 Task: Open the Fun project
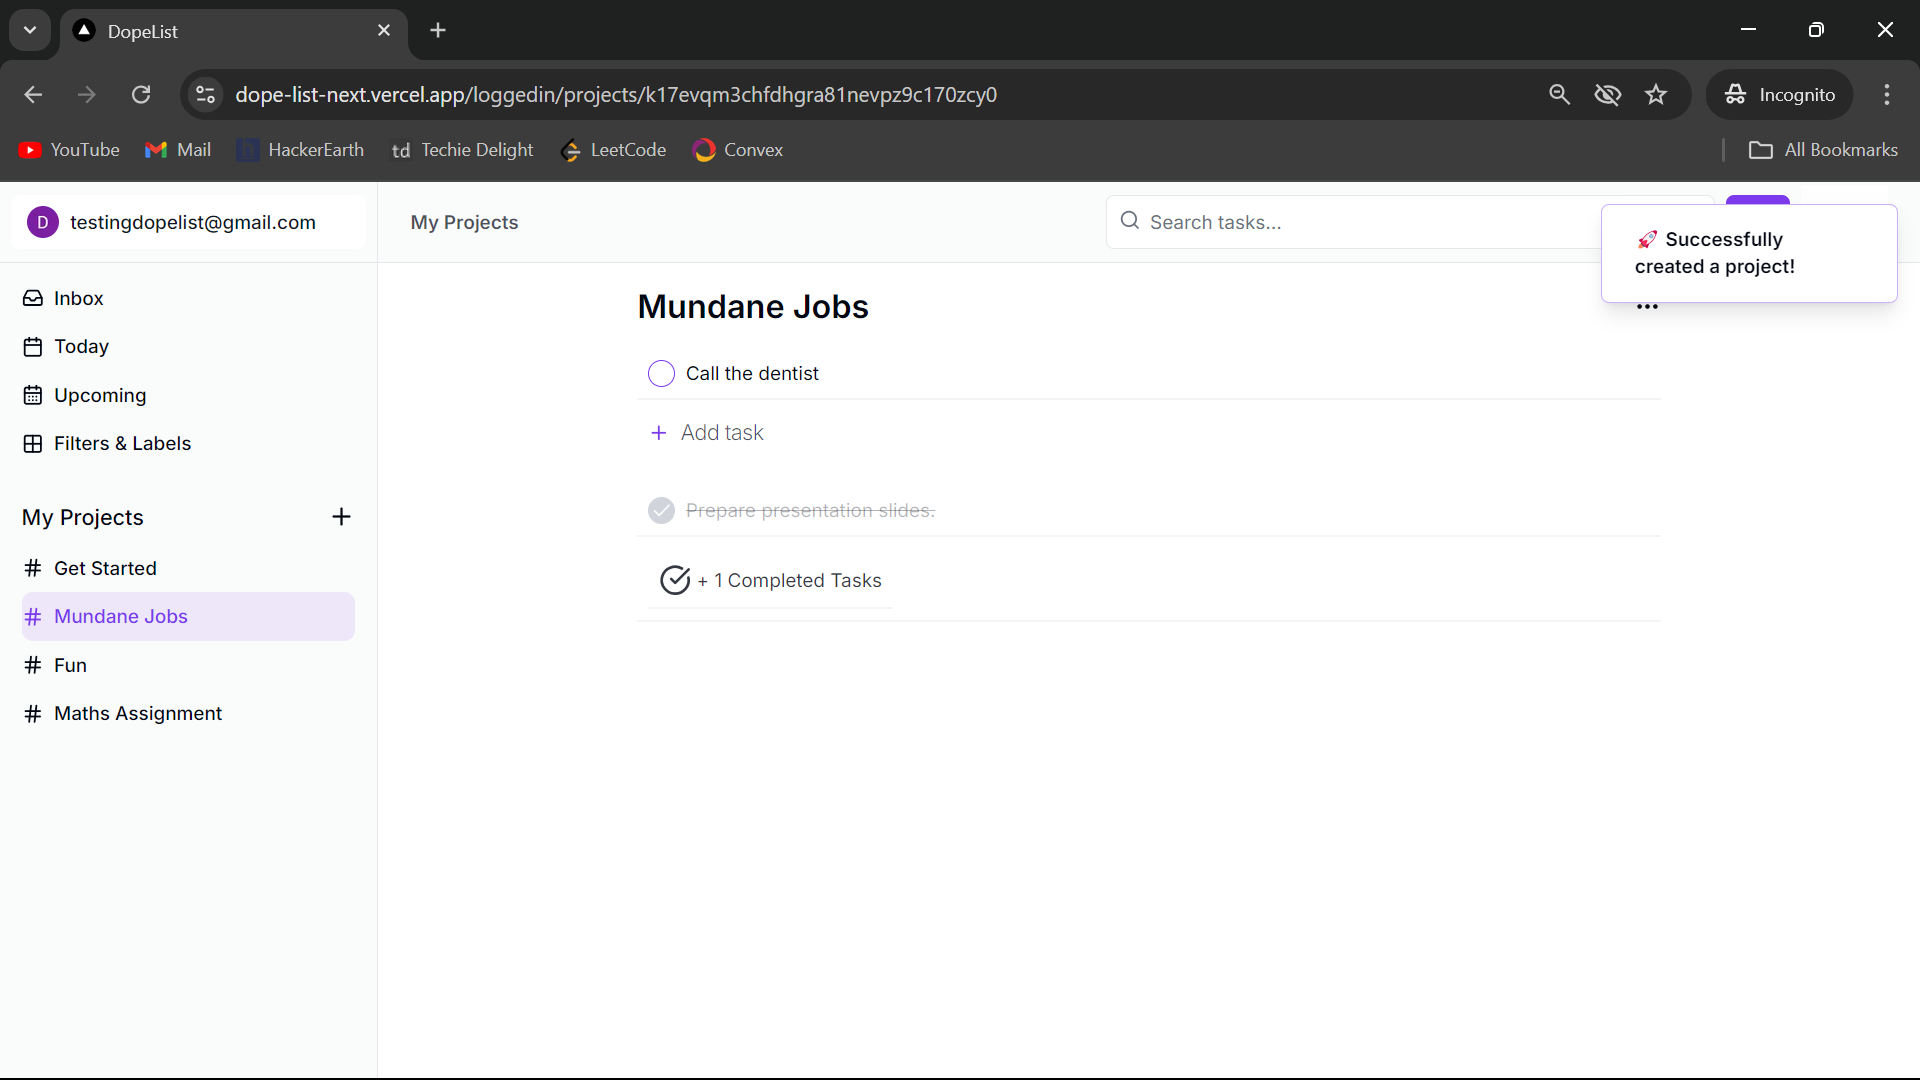70,665
